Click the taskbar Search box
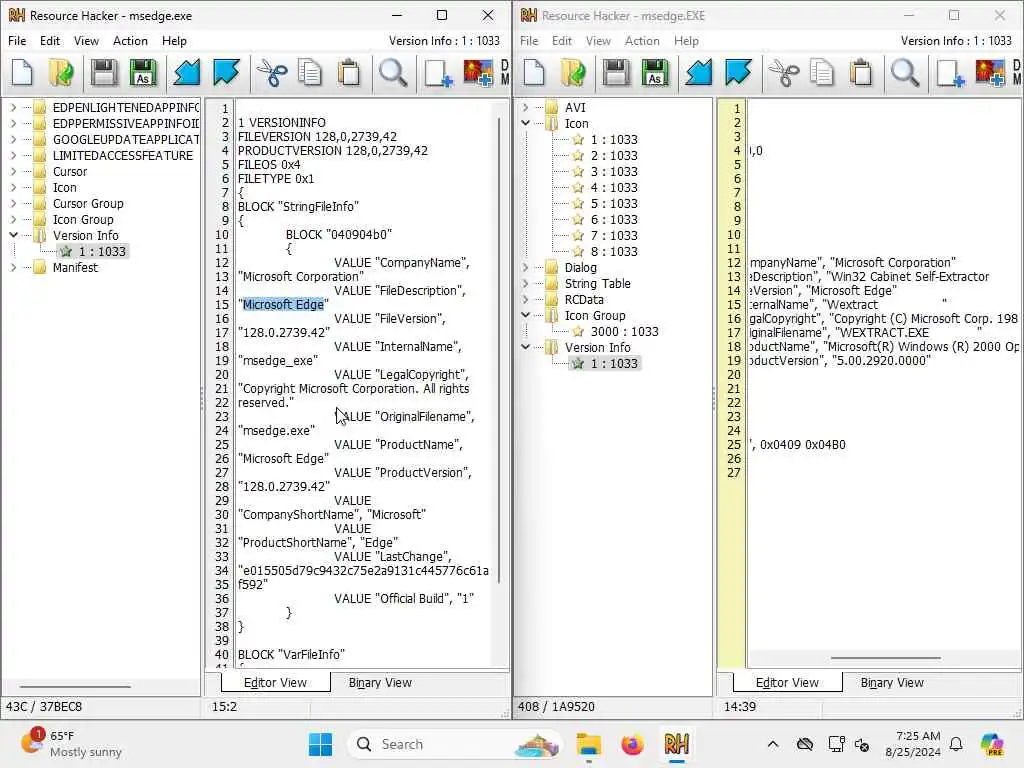 click(x=455, y=744)
